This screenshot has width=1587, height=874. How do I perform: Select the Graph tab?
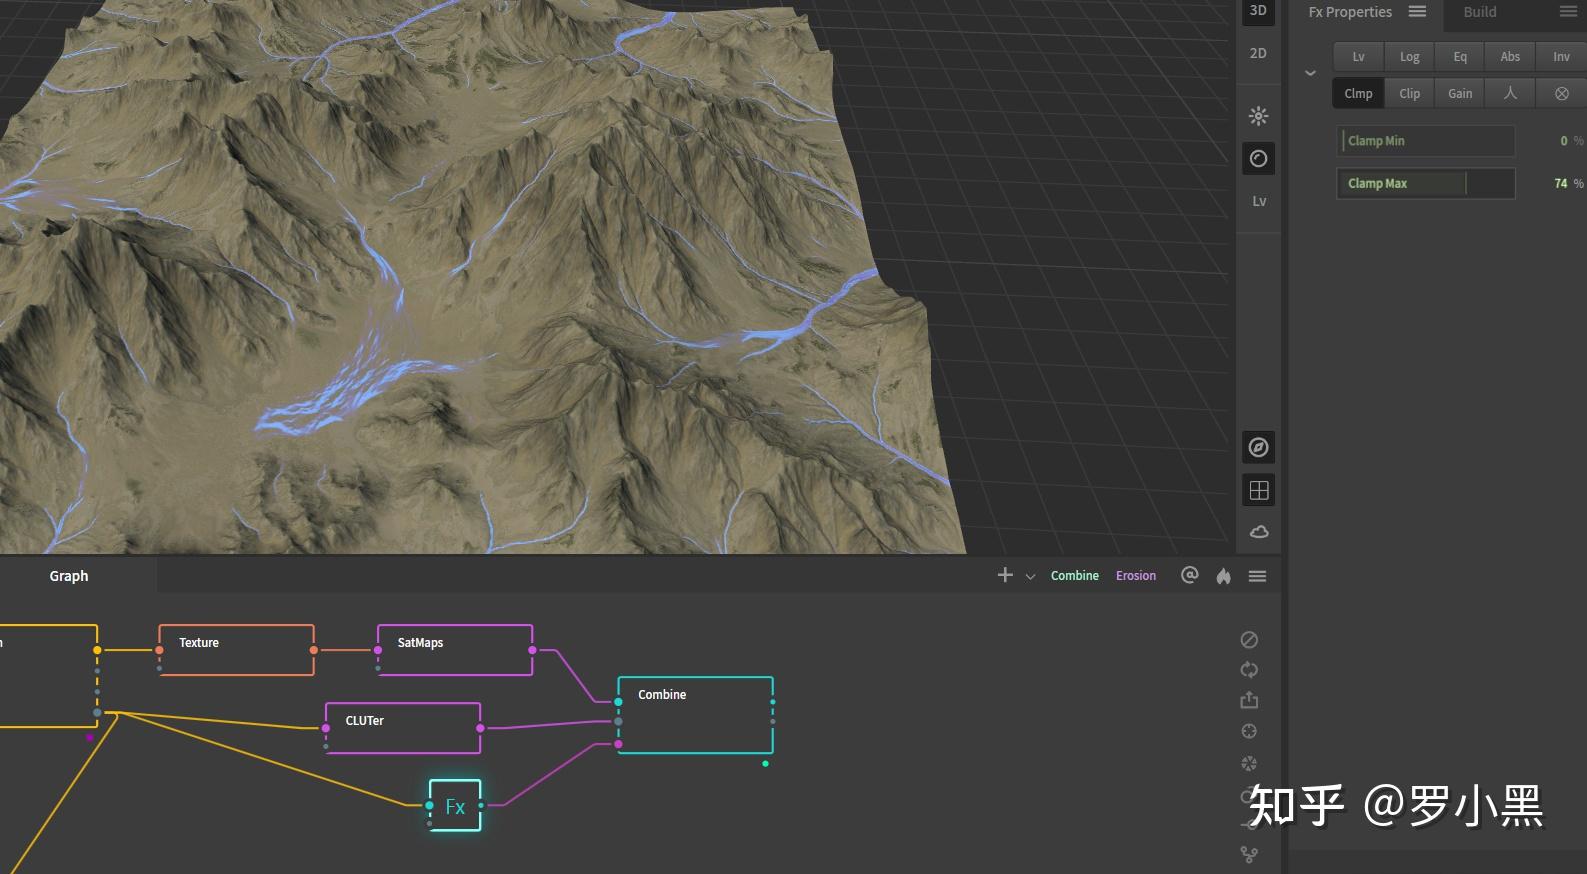[69, 576]
